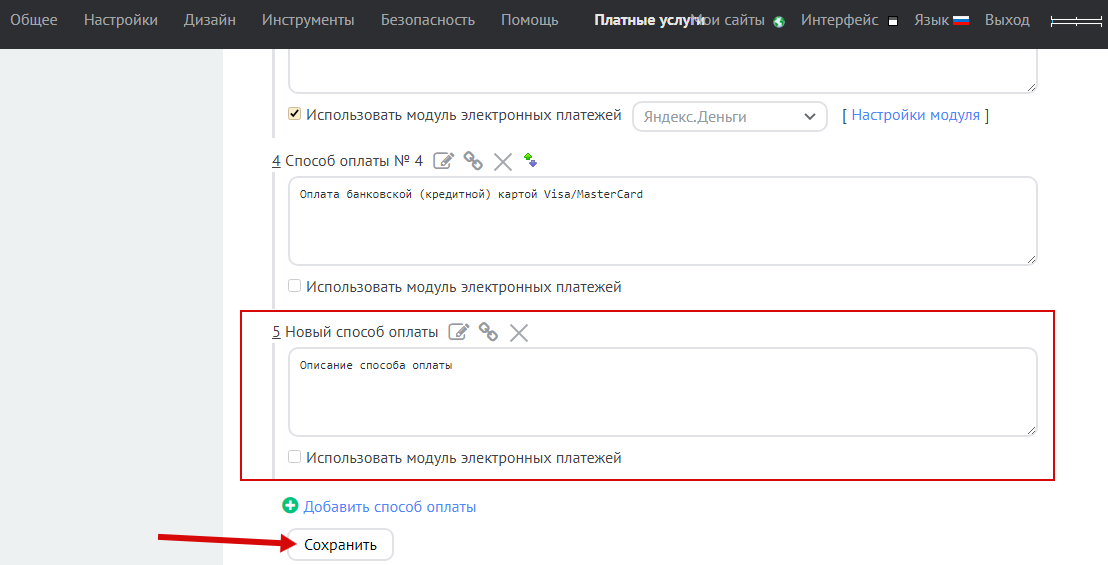Click green plus icon to add payment method
This screenshot has height=565, width=1108.
click(x=291, y=506)
